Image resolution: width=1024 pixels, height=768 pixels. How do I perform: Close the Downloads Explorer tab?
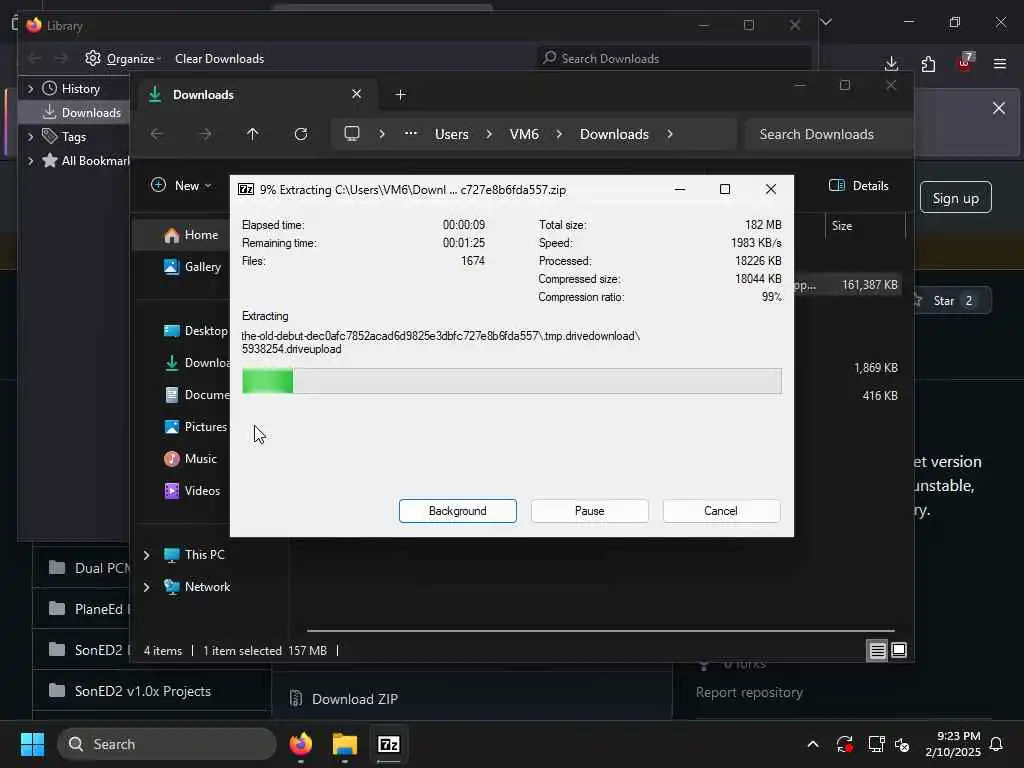(x=357, y=94)
